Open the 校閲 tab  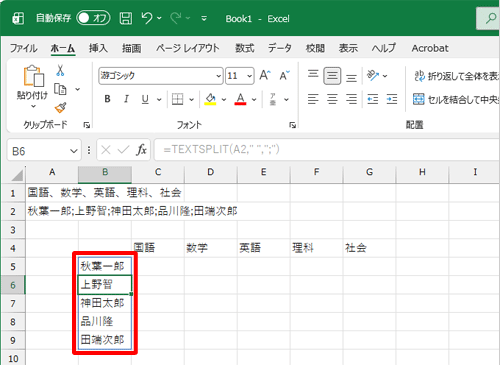pos(315,48)
